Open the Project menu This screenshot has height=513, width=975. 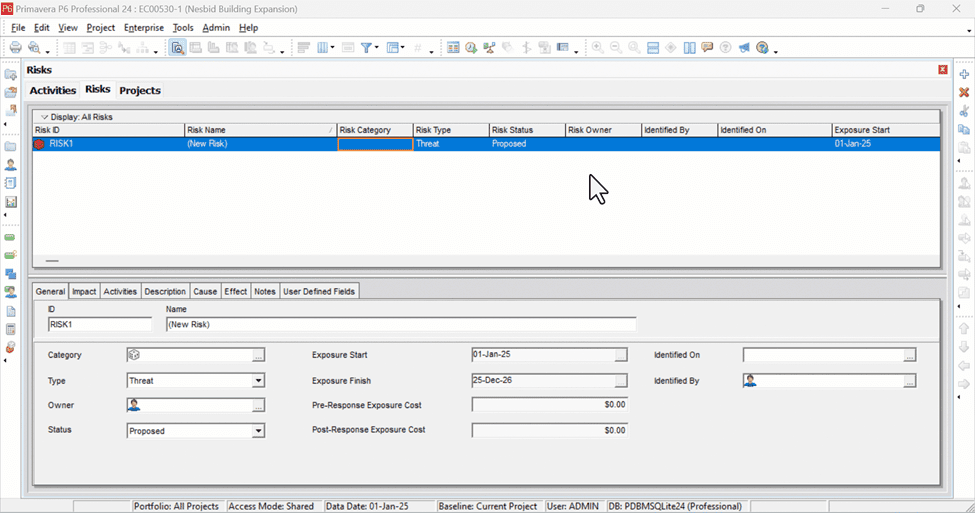101,27
